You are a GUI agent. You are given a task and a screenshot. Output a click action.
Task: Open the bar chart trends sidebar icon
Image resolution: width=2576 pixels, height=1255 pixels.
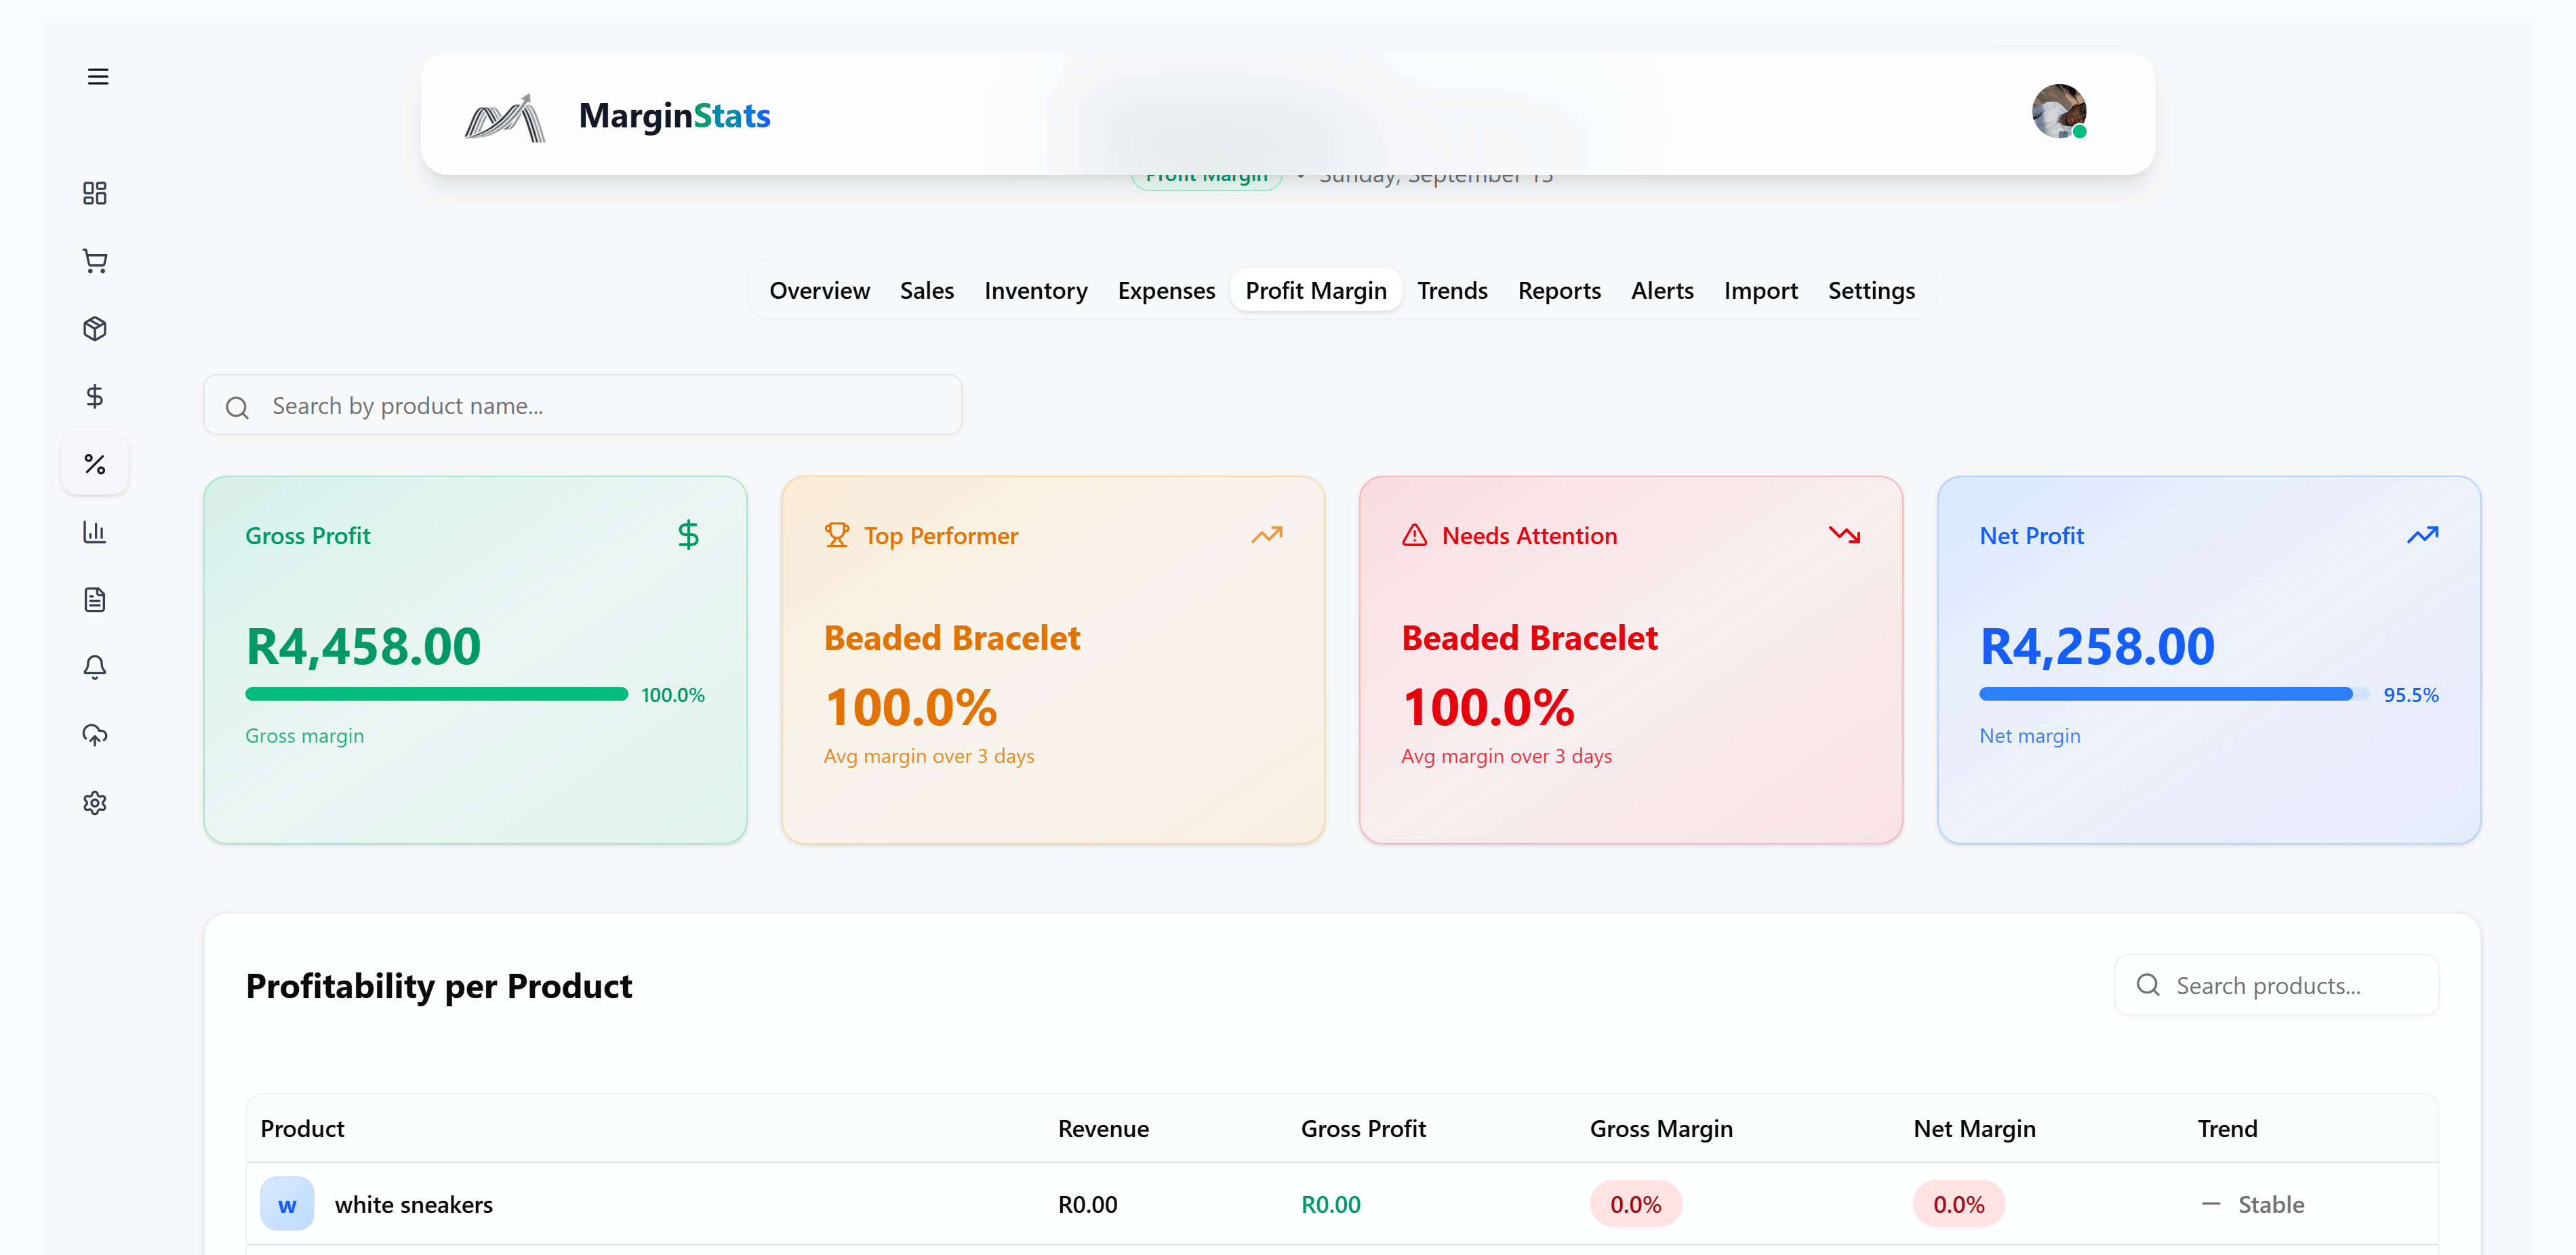(95, 532)
